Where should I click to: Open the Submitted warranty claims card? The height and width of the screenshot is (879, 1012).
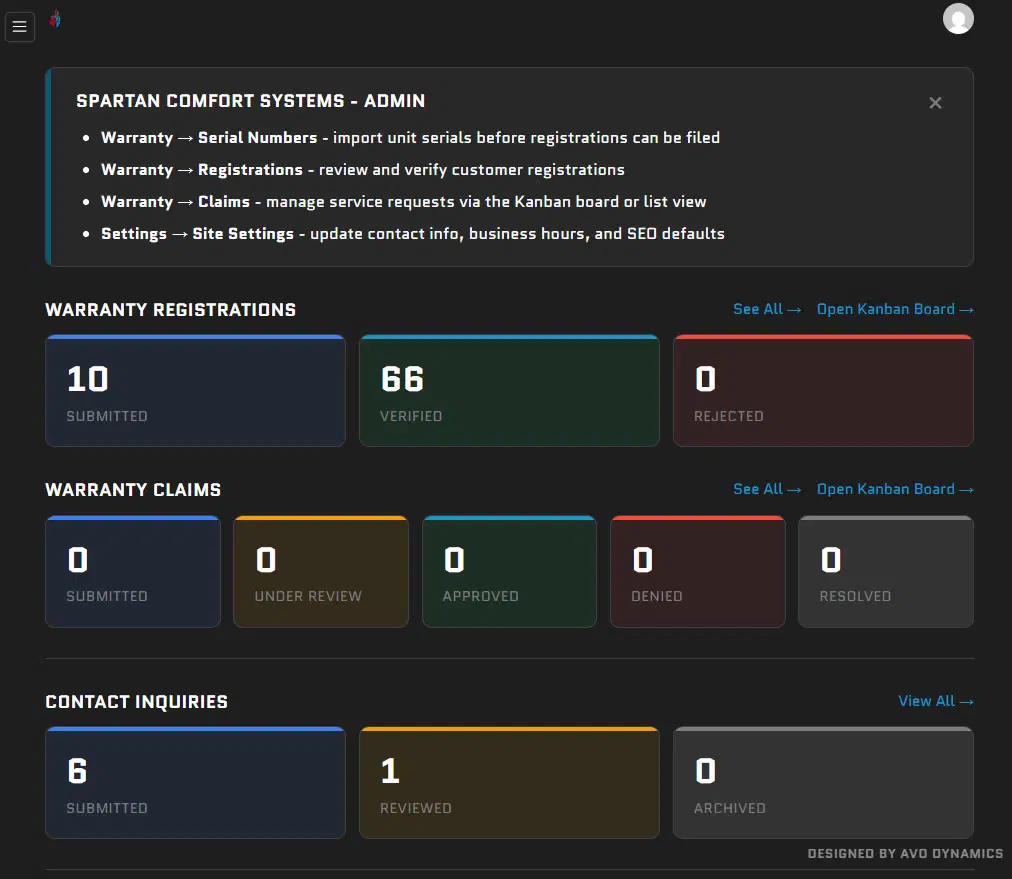(x=133, y=571)
